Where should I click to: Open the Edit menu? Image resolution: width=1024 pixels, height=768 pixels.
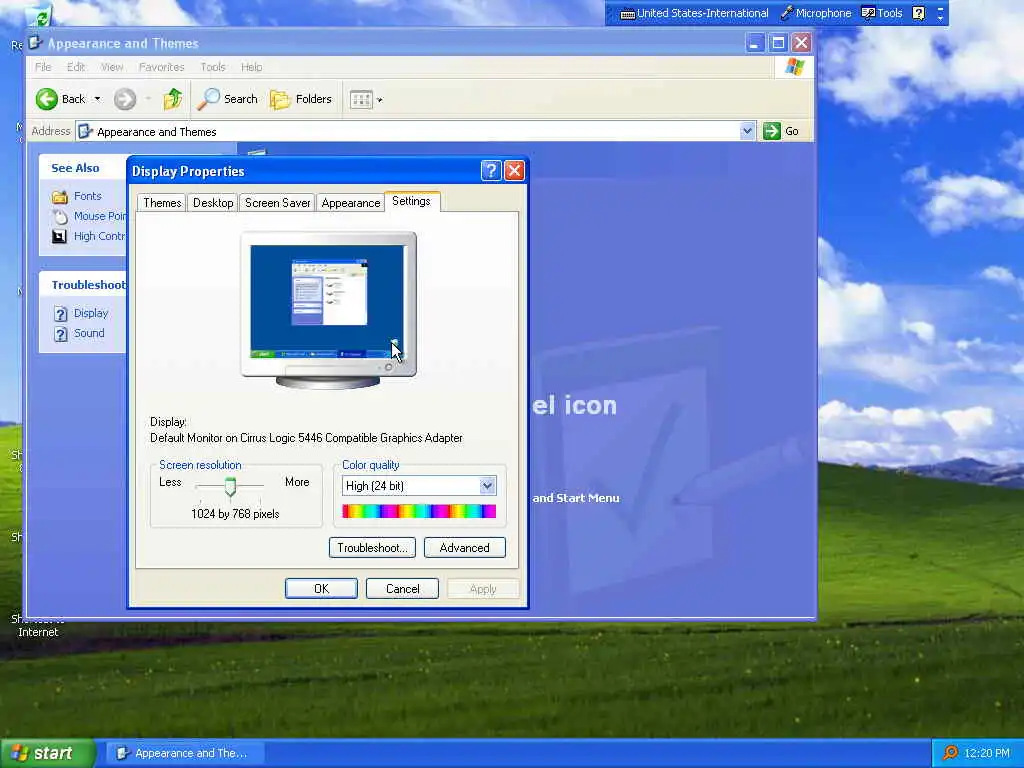coord(76,67)
